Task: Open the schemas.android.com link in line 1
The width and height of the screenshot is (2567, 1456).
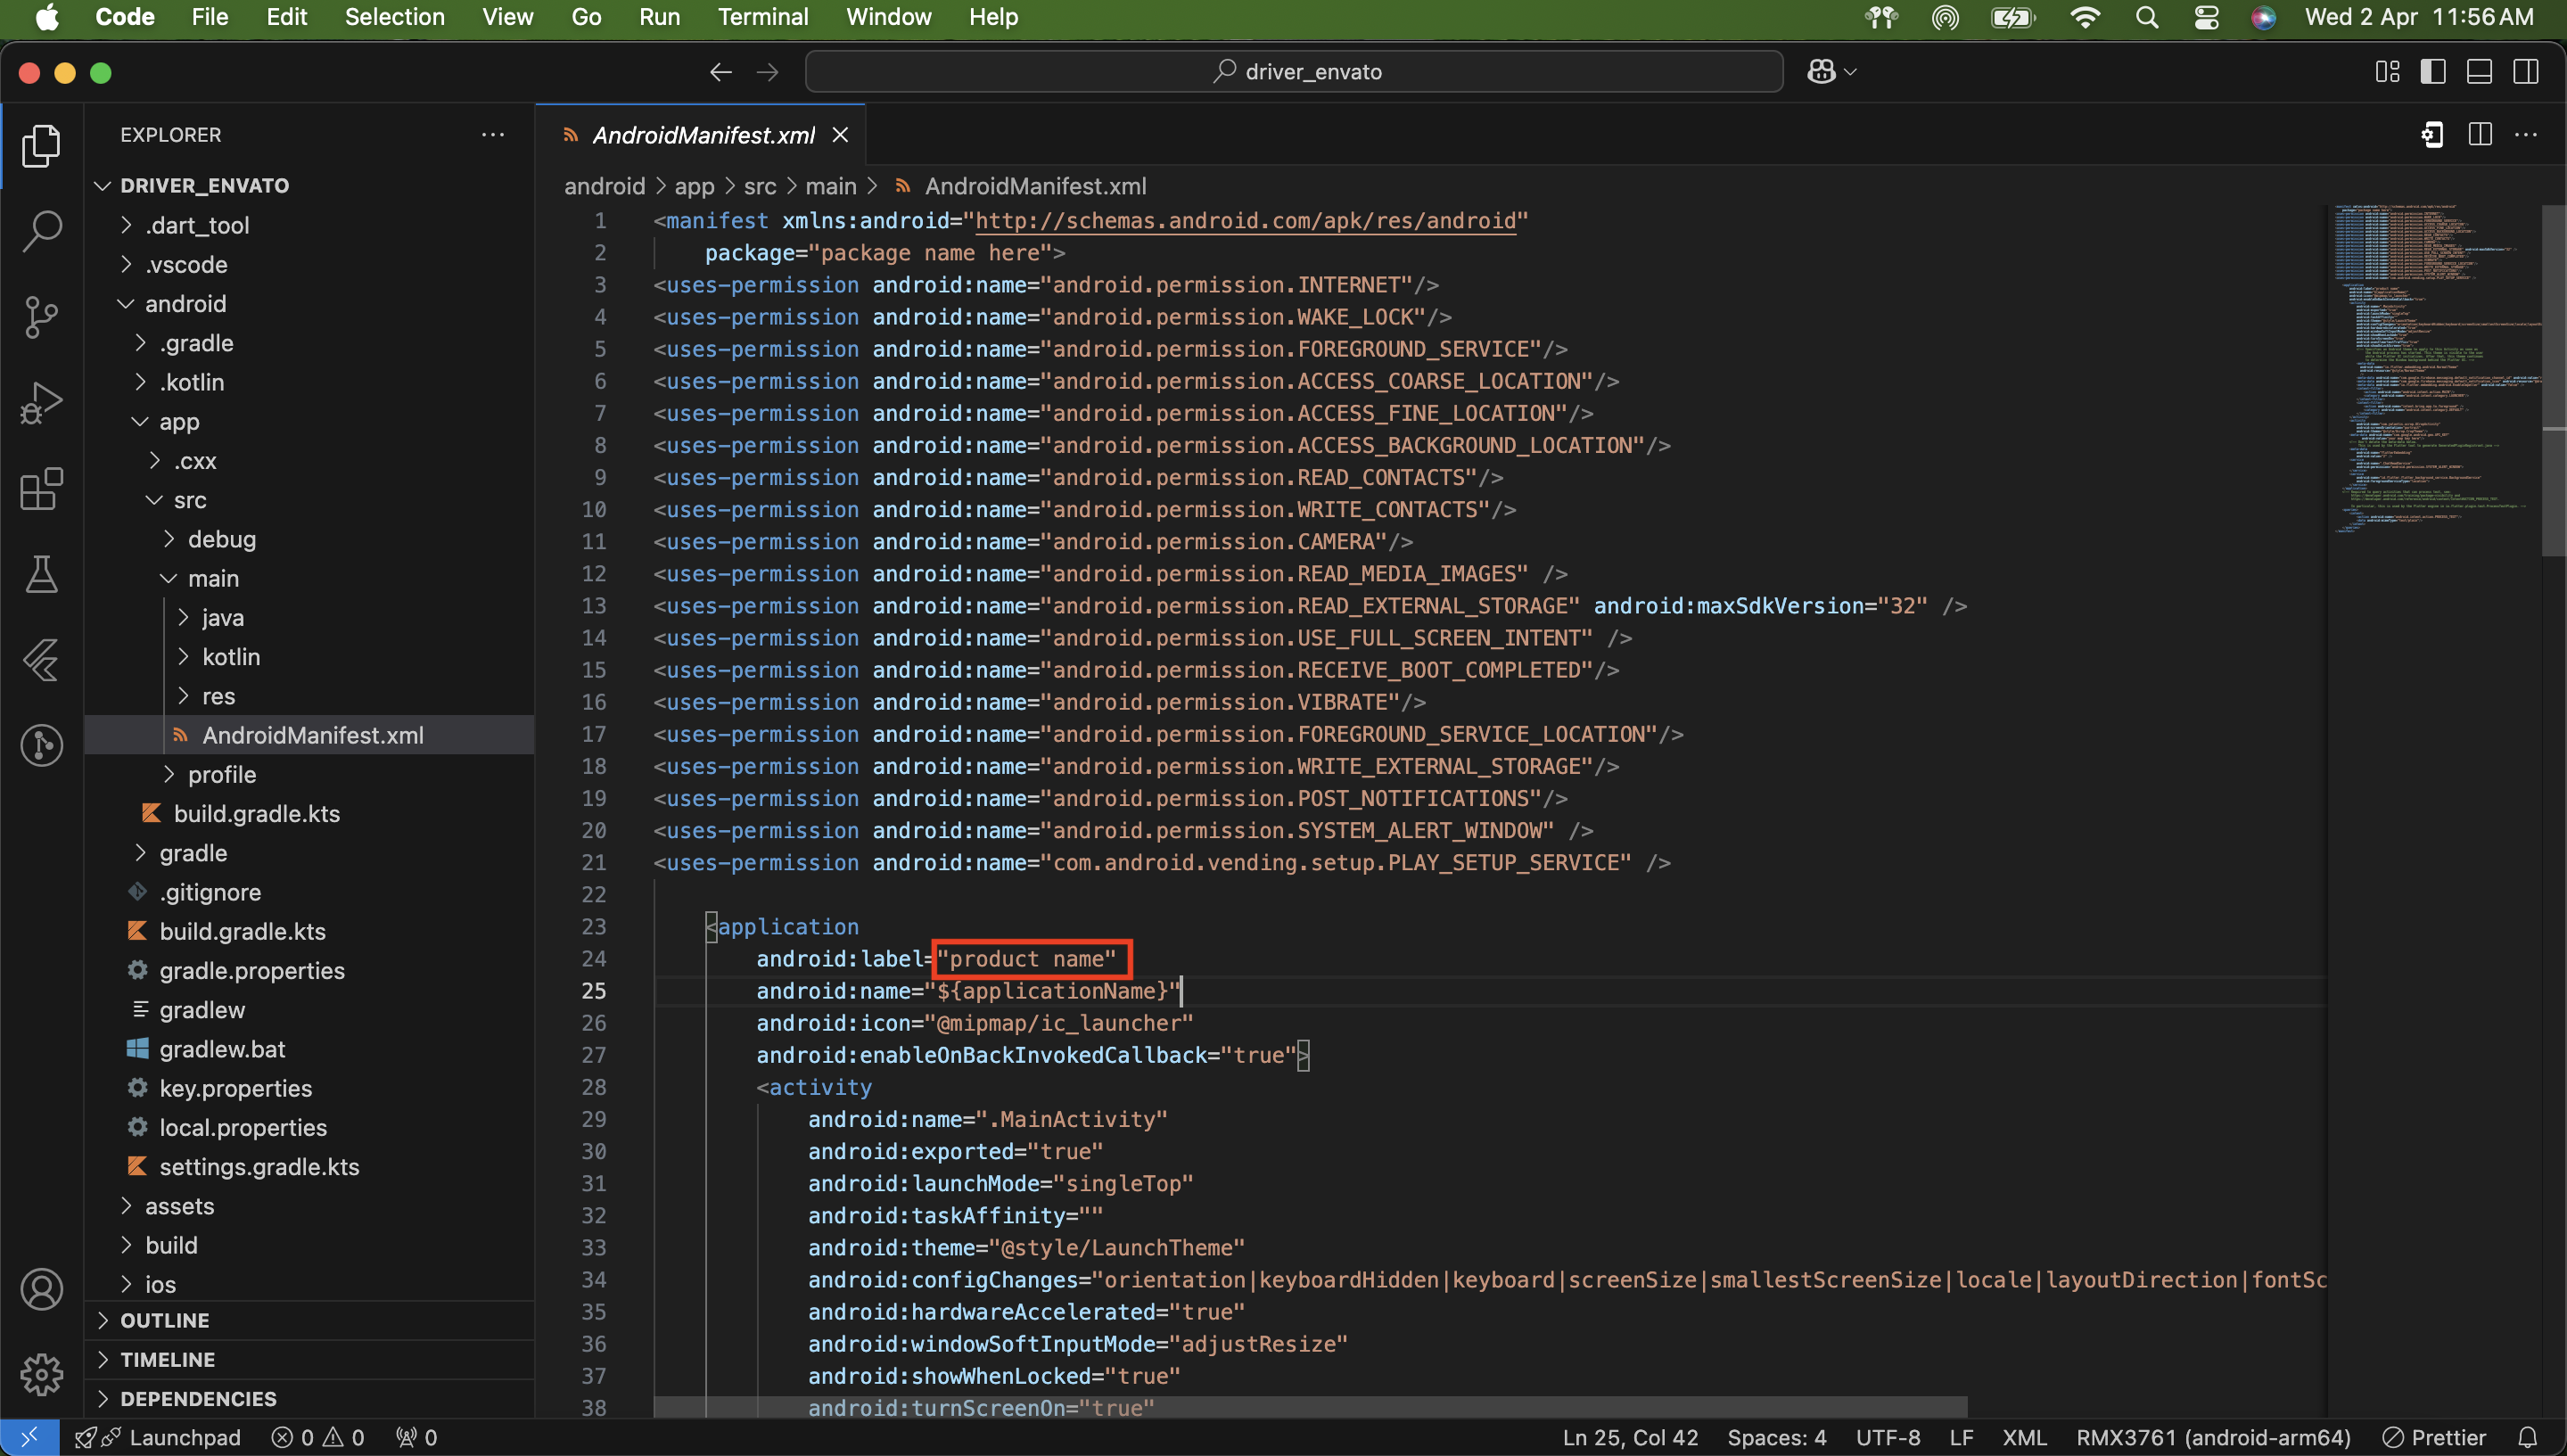Action: [x=1245, y=221]
